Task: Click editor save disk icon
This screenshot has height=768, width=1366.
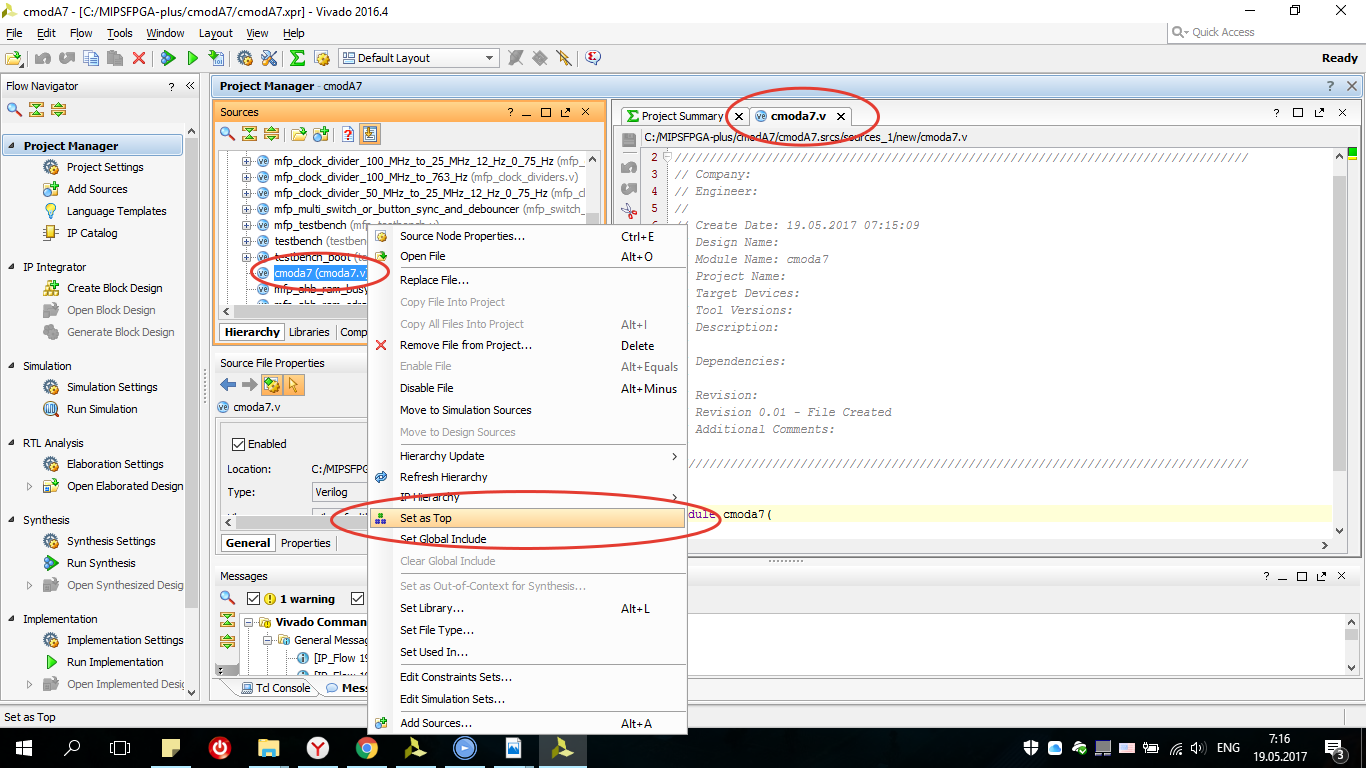Action: click(629, 140)
